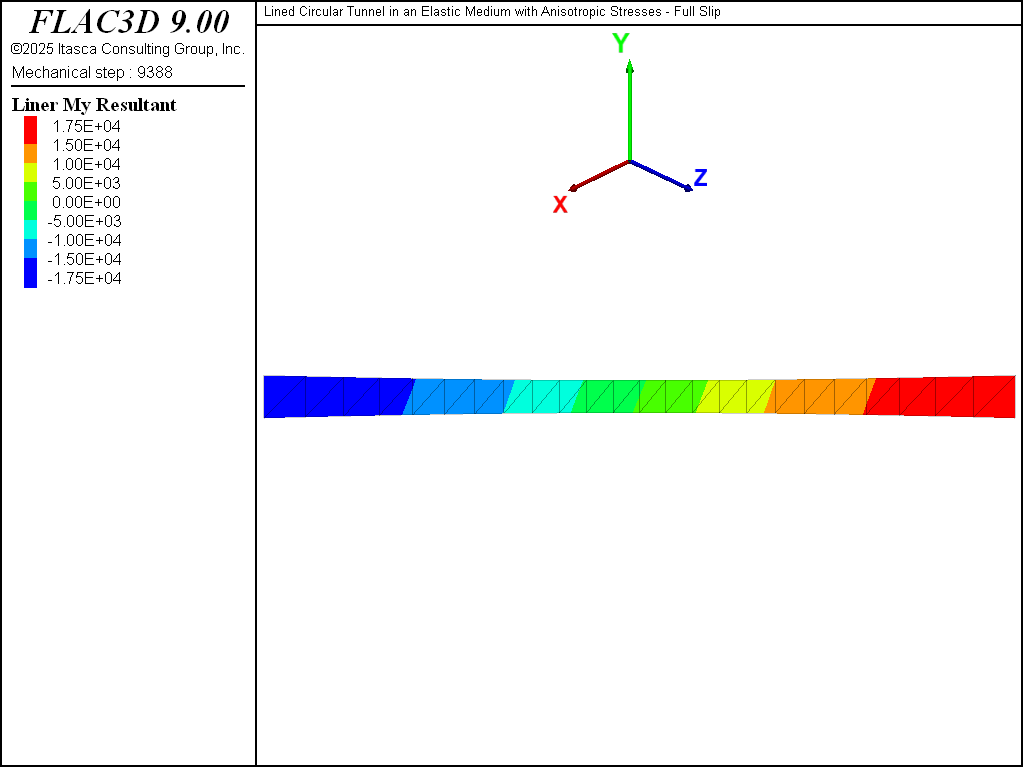Screen dimensions: 1024x768
Task: Click the legend value 5.00E+03
Action: [86, 184]
